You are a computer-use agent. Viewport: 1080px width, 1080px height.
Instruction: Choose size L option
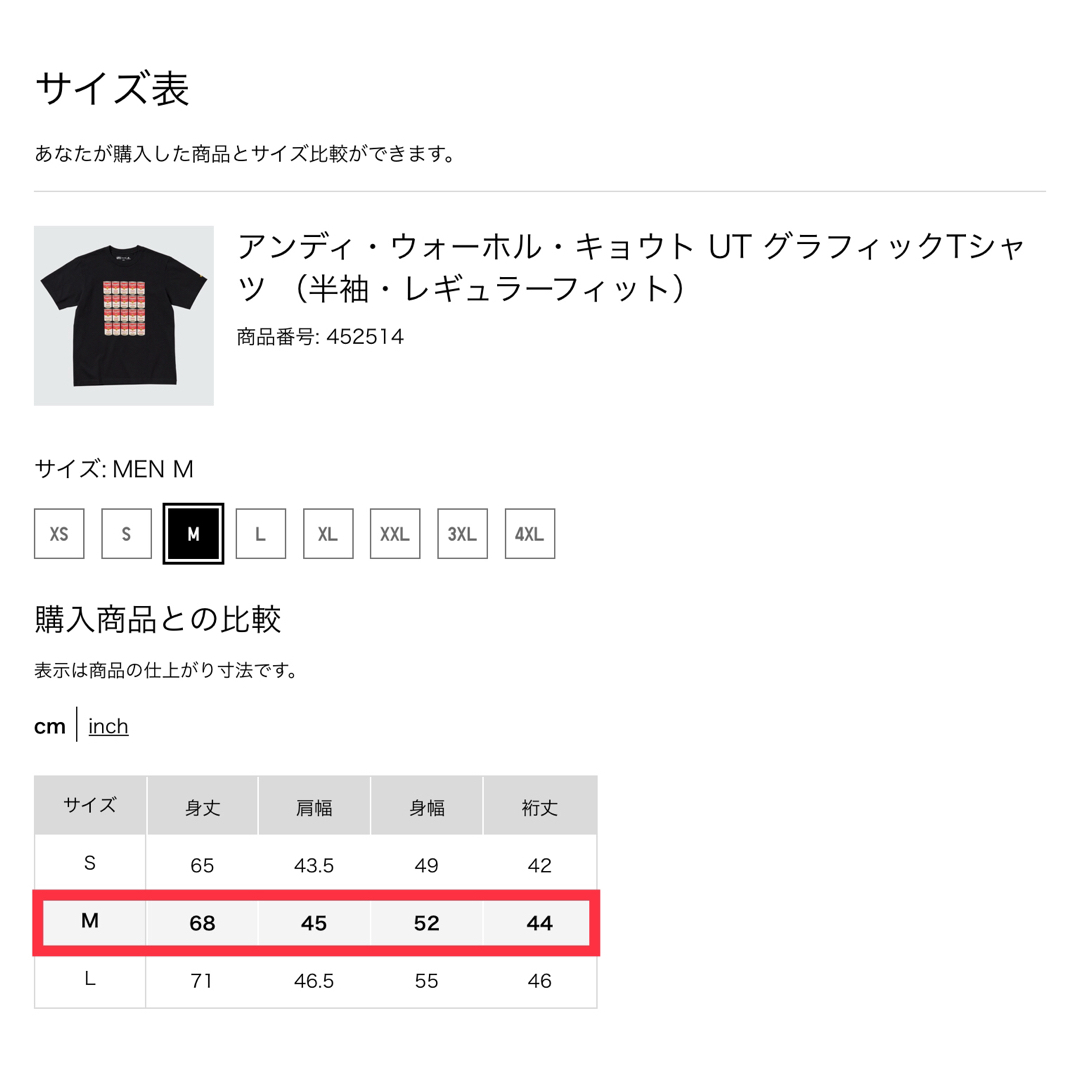coord(260,534)
